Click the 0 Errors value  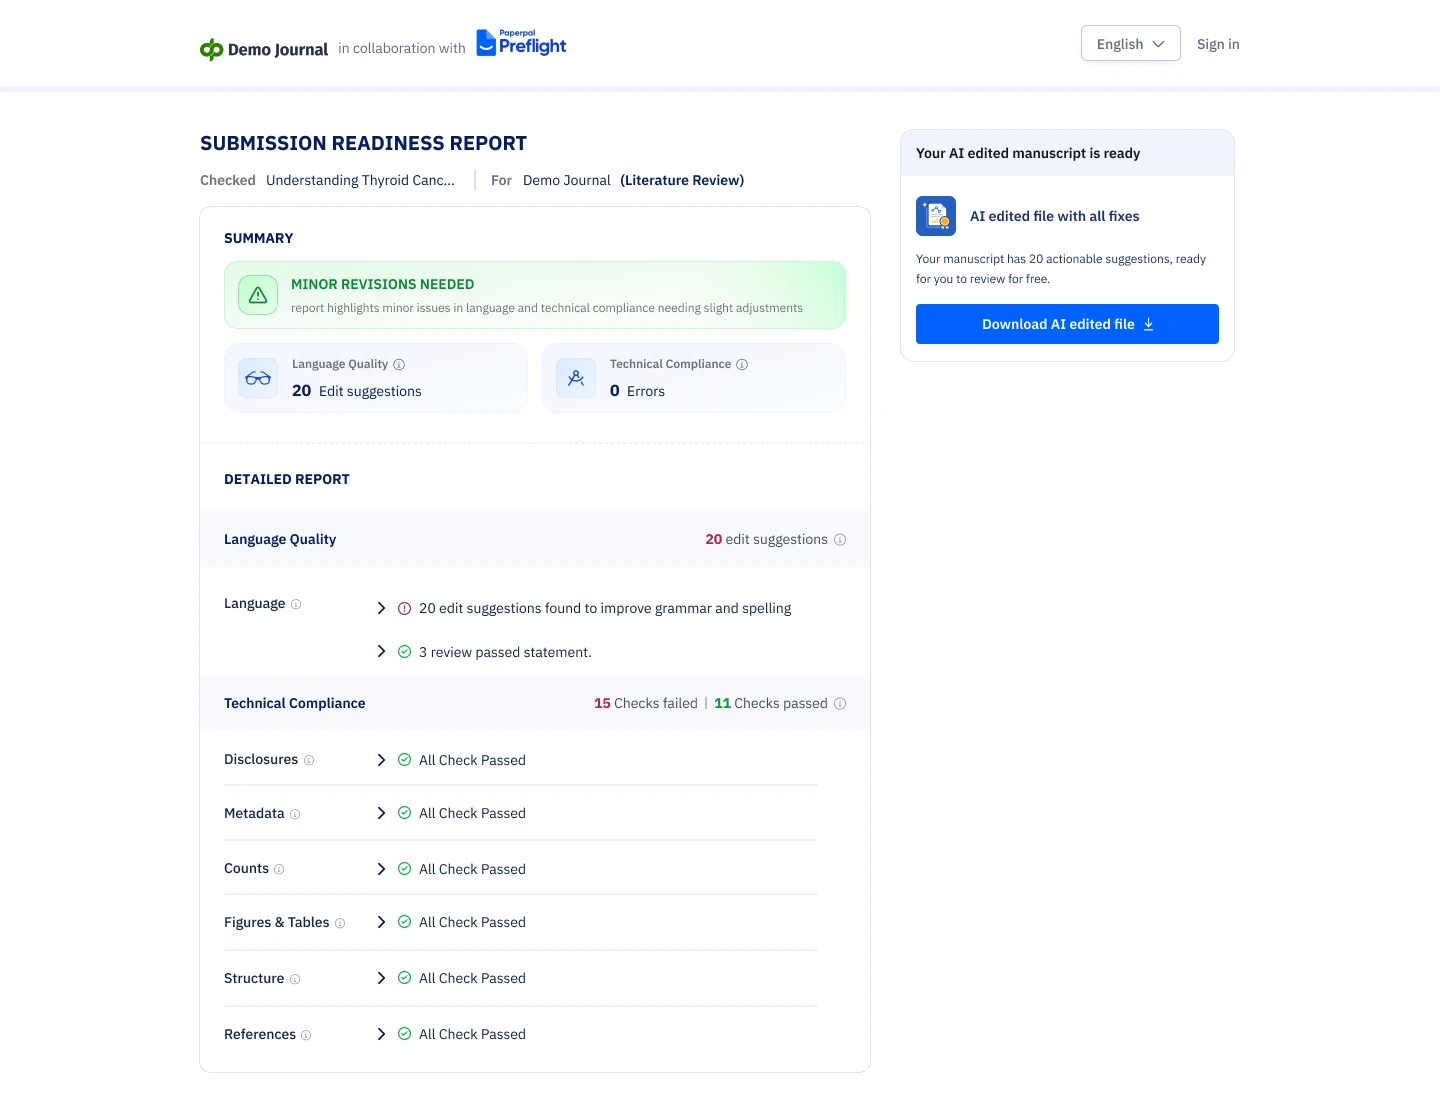pyautogui.click(x=637, y=391)
